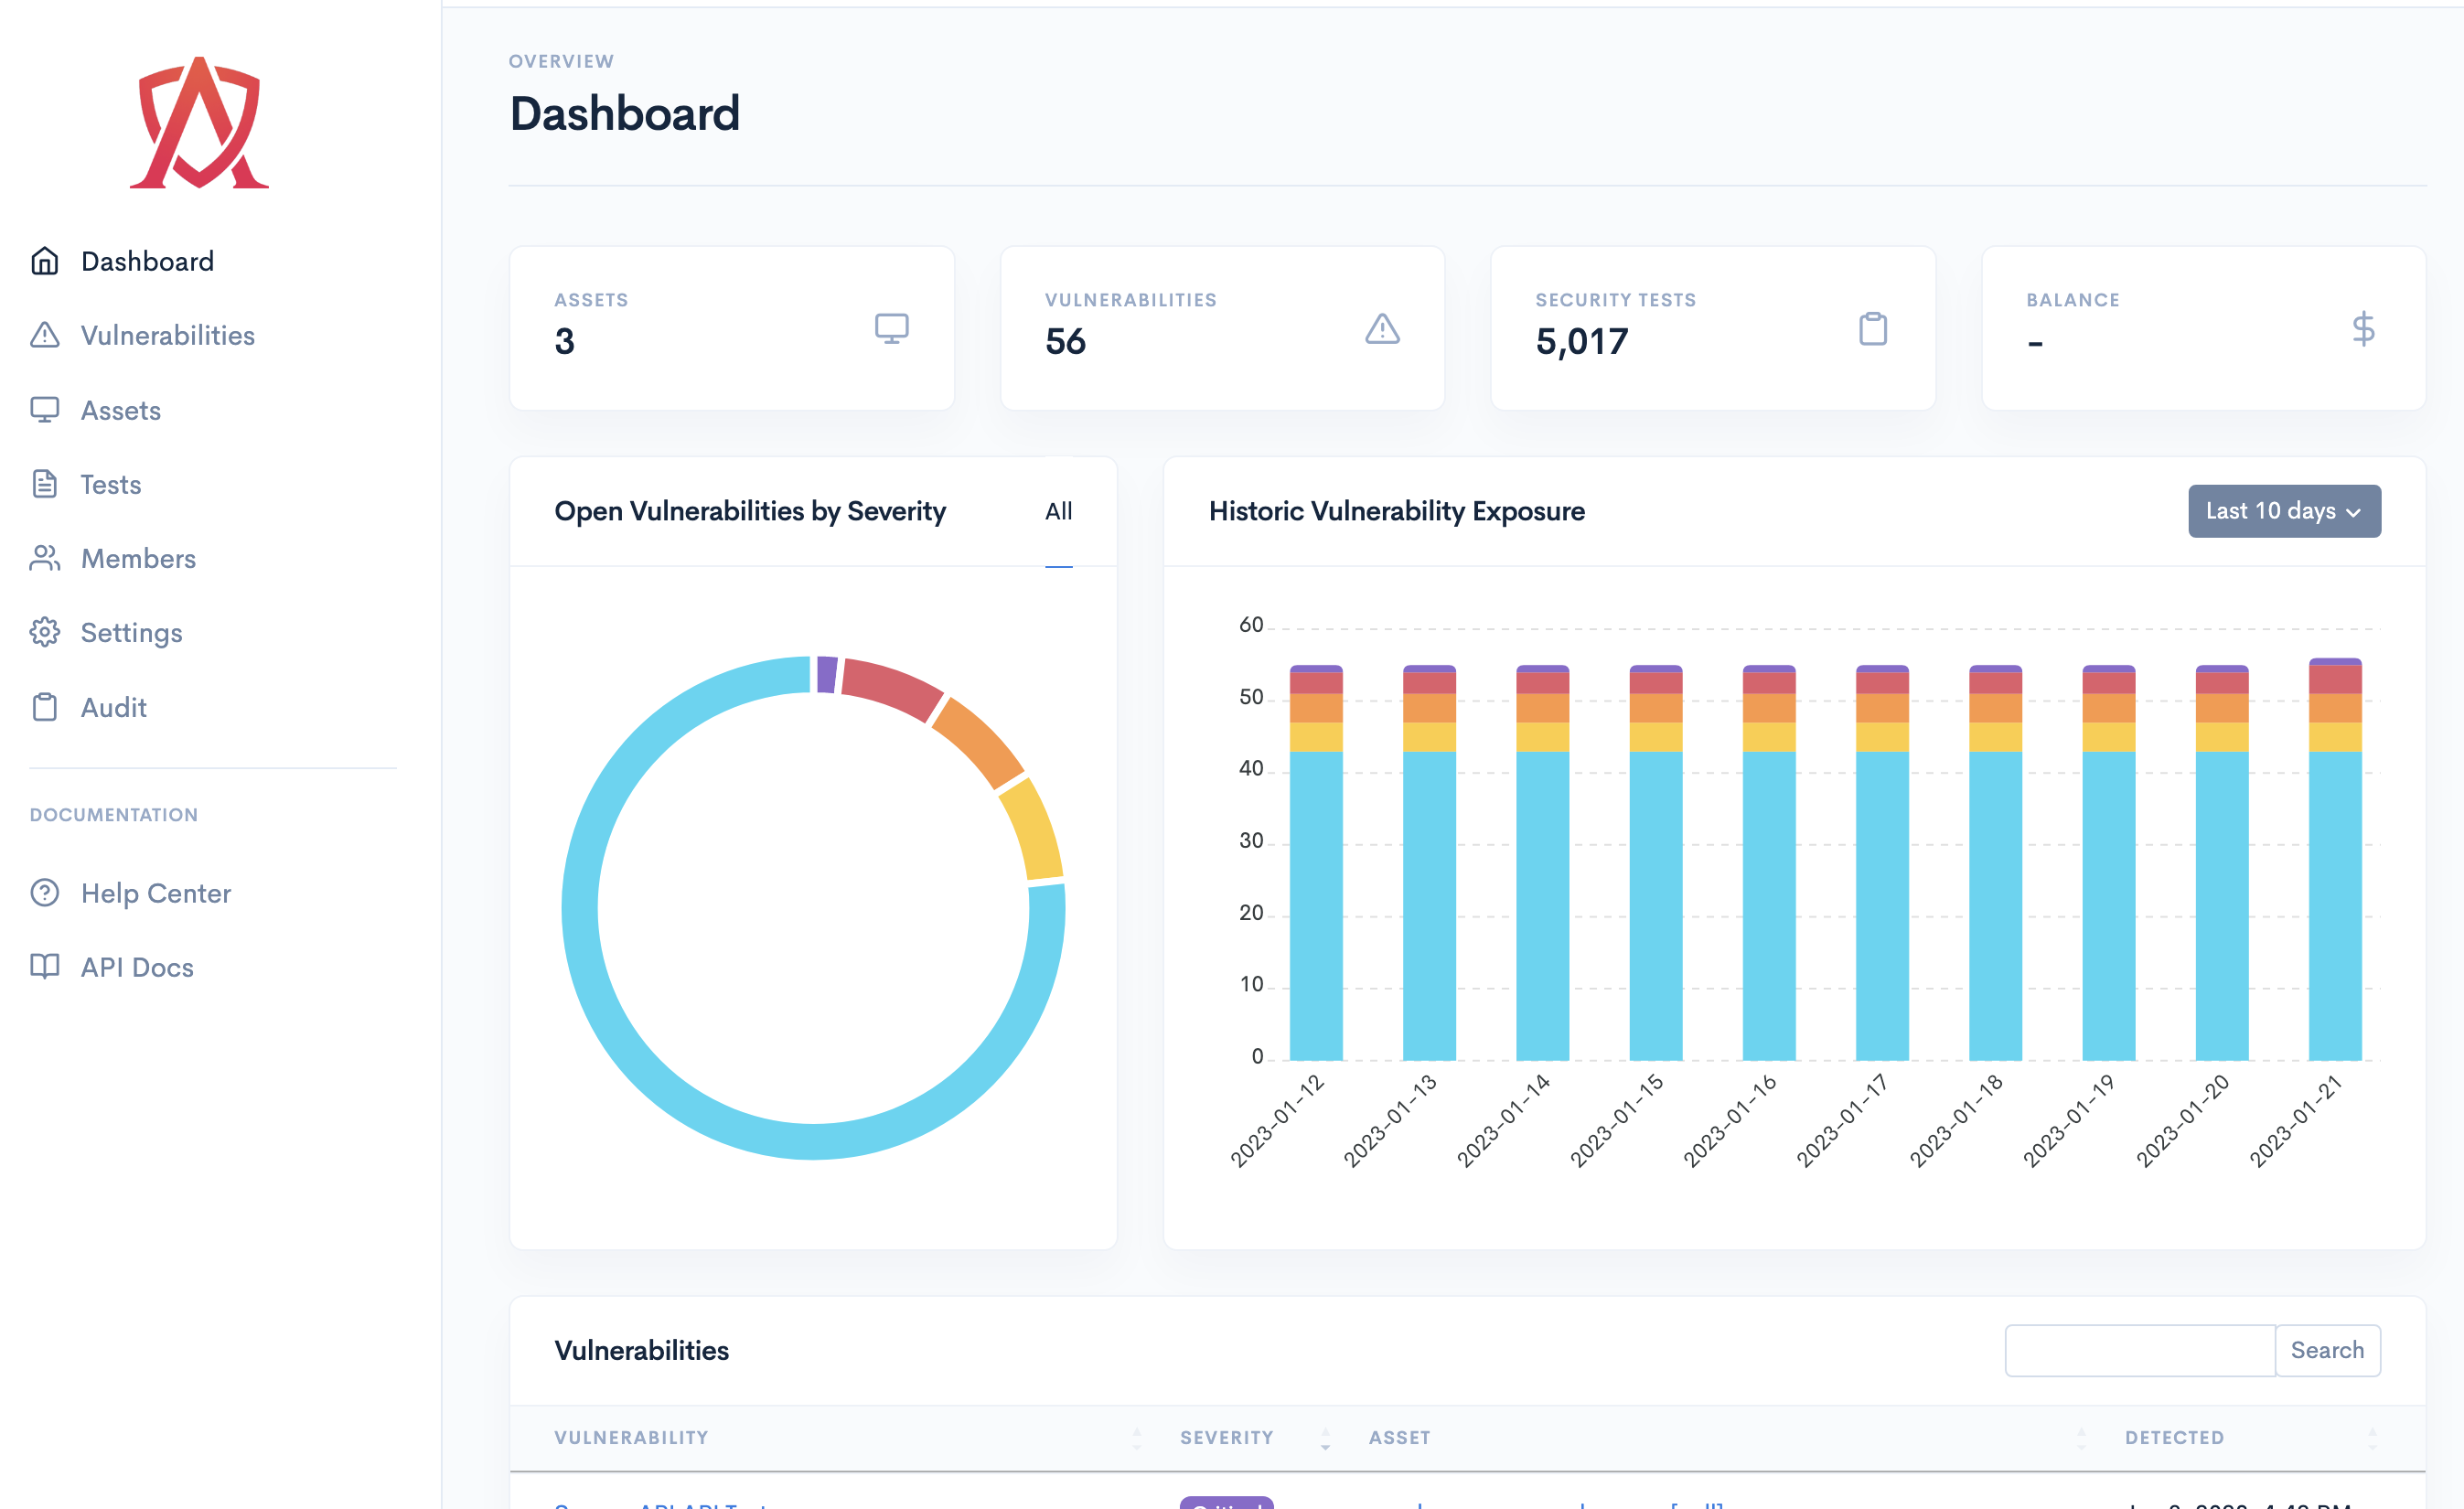Click the red segment of donut chart

click(x=891, y=687)
